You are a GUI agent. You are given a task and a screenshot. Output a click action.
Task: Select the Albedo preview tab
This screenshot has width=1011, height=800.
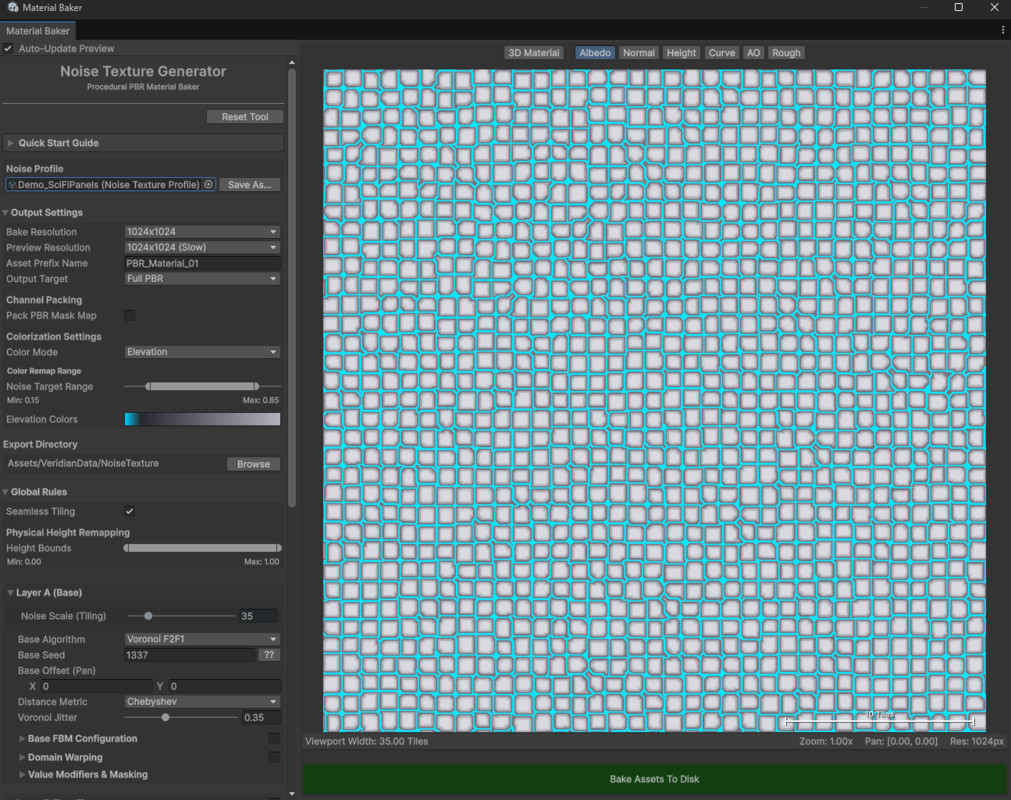coord(594,53)
